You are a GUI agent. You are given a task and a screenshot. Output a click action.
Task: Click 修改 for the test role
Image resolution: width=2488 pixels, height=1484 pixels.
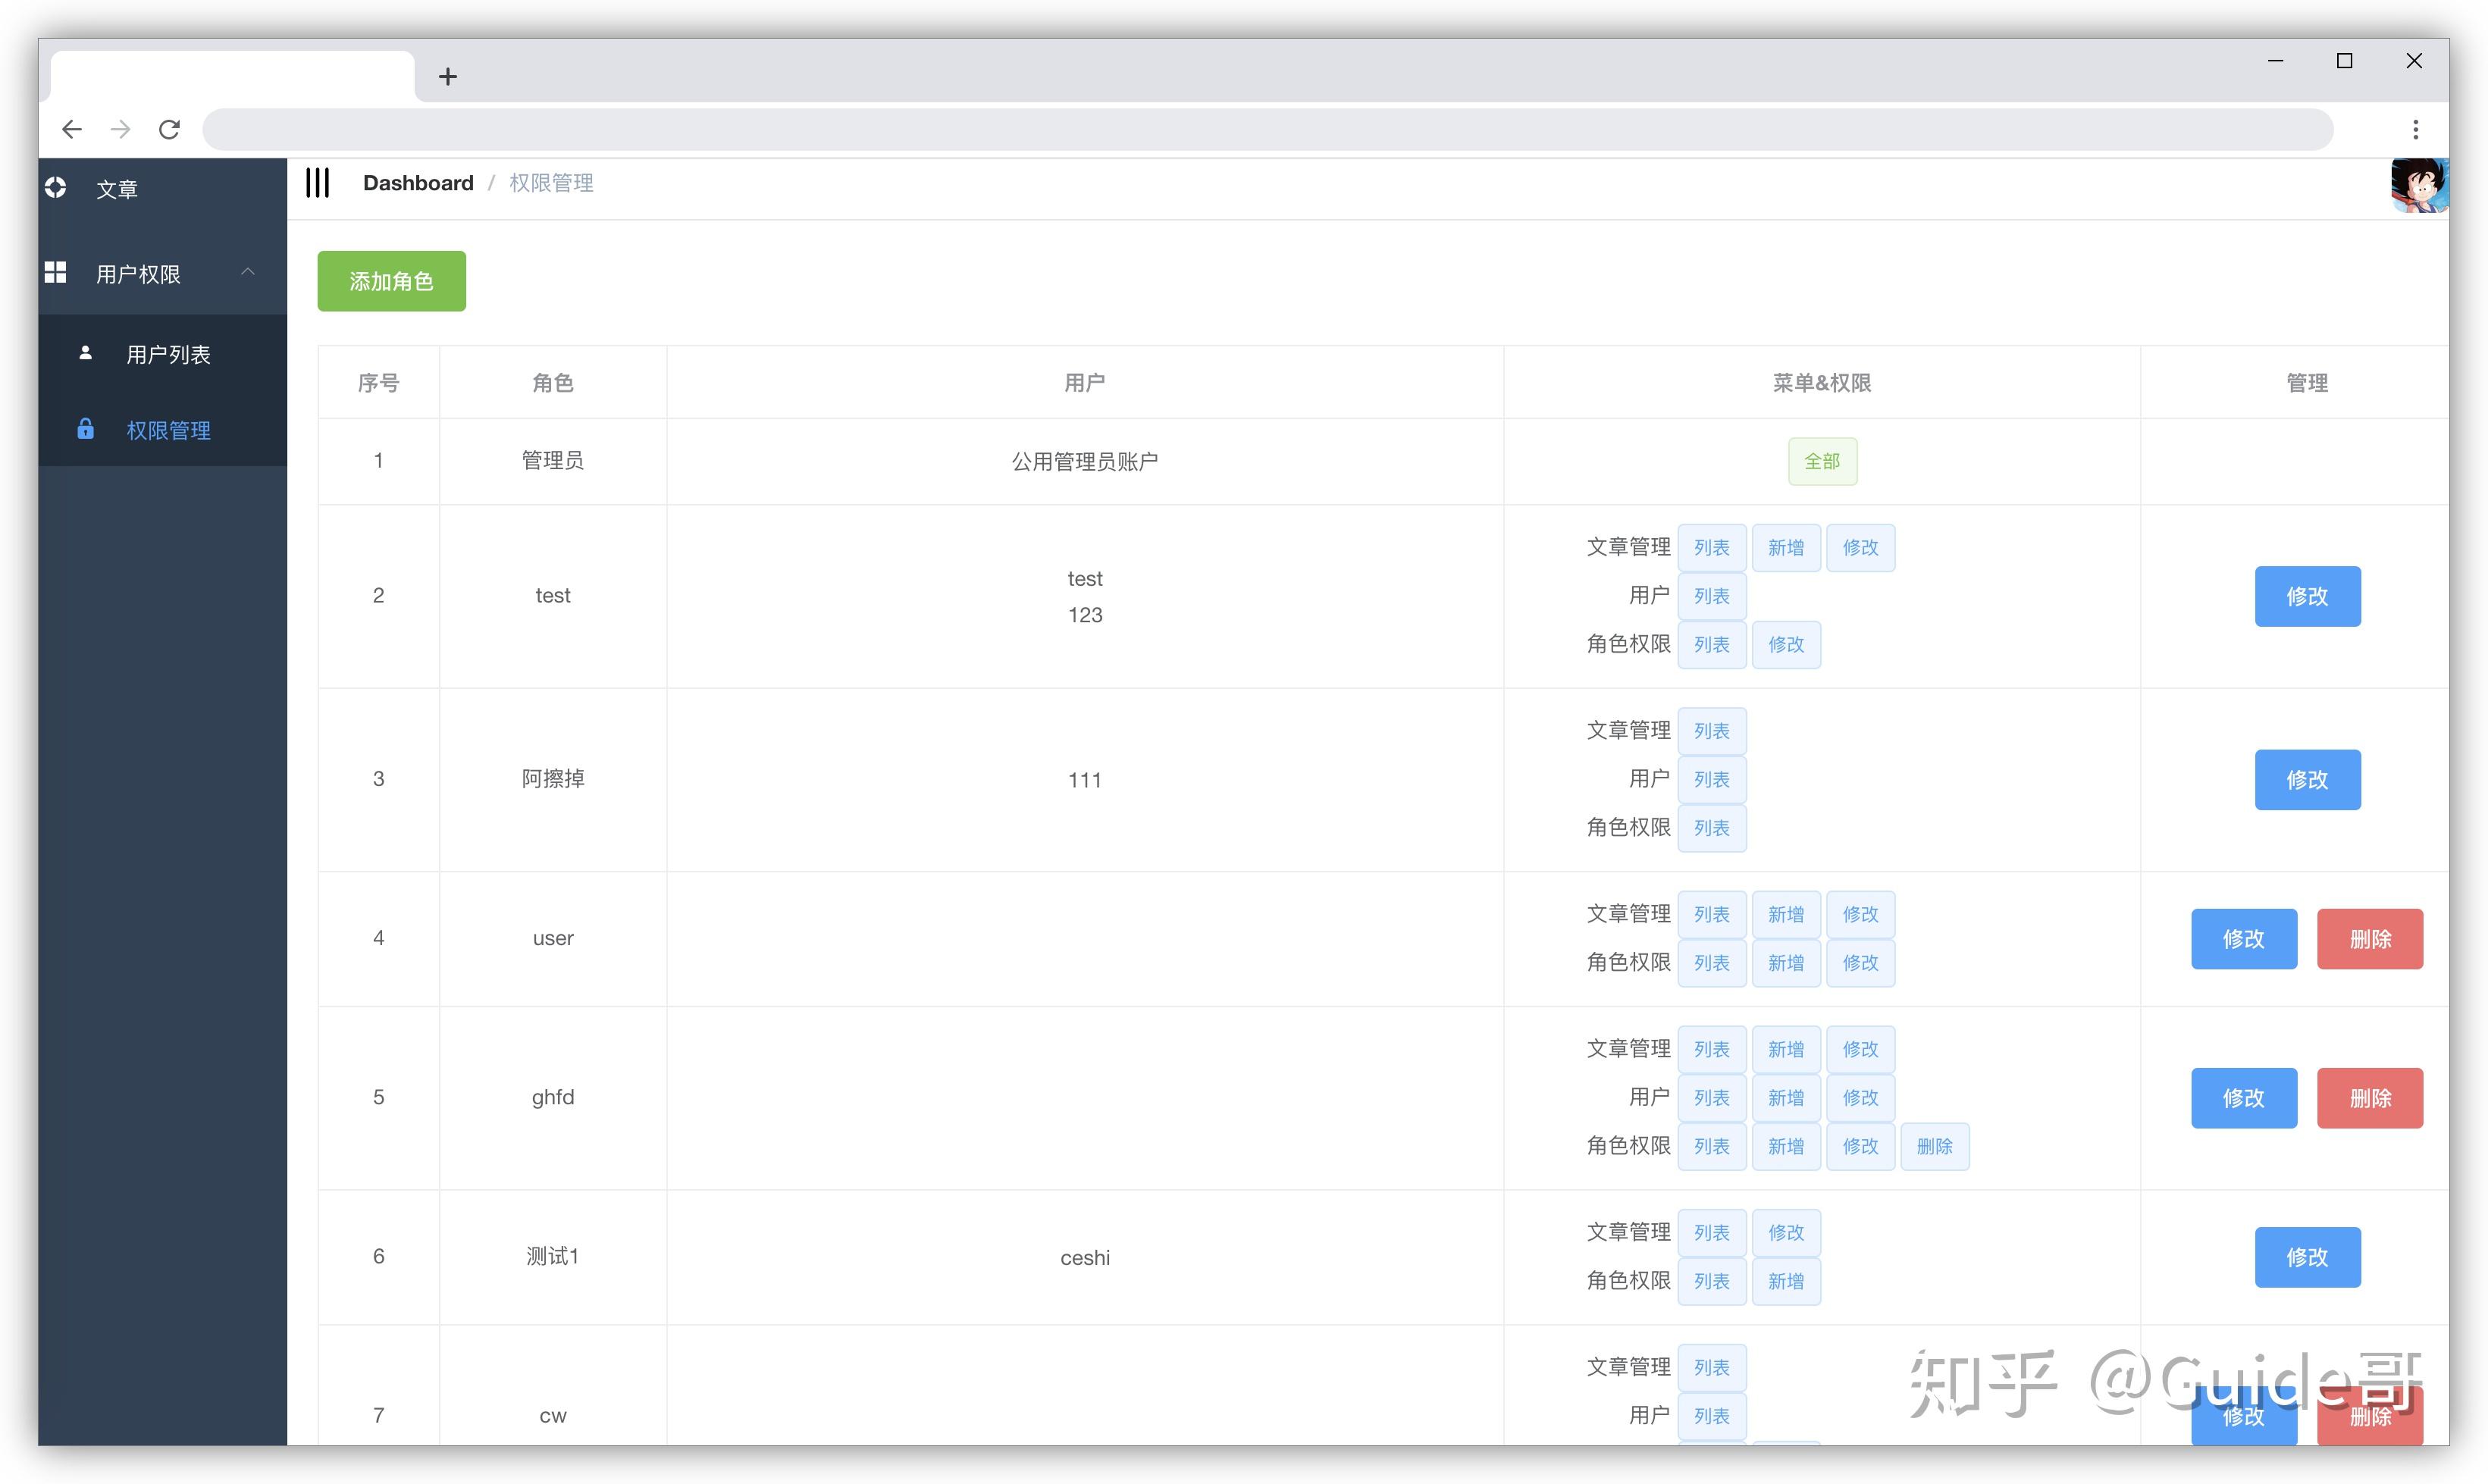tap(2307, 596)
